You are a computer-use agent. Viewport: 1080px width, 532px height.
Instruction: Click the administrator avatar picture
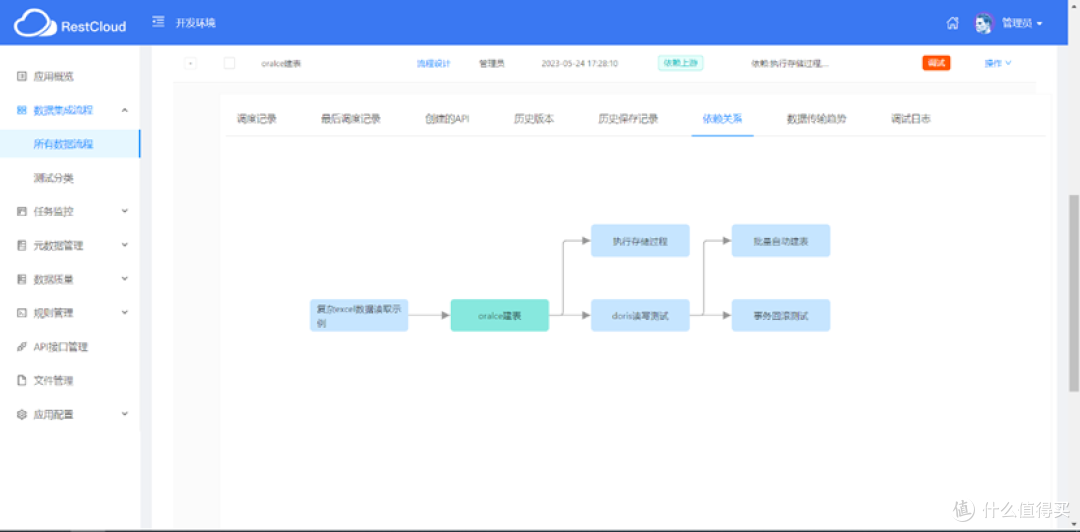[984, 23]
